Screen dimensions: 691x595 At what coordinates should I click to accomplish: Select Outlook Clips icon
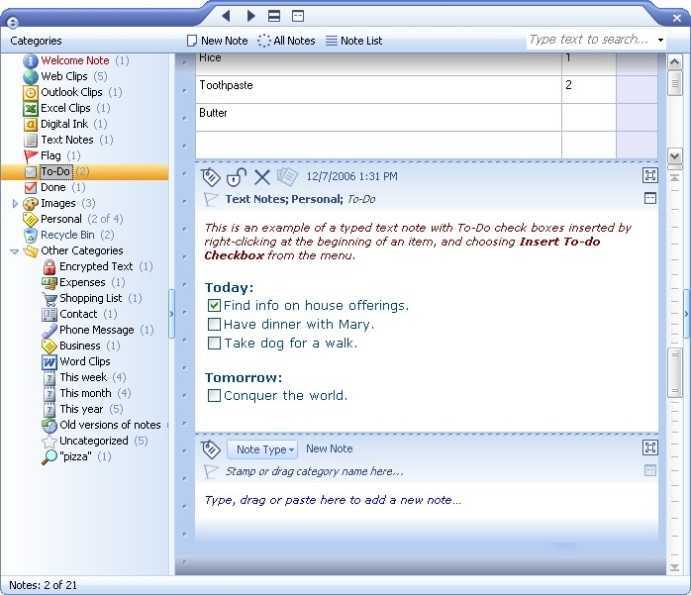(30, 93)
